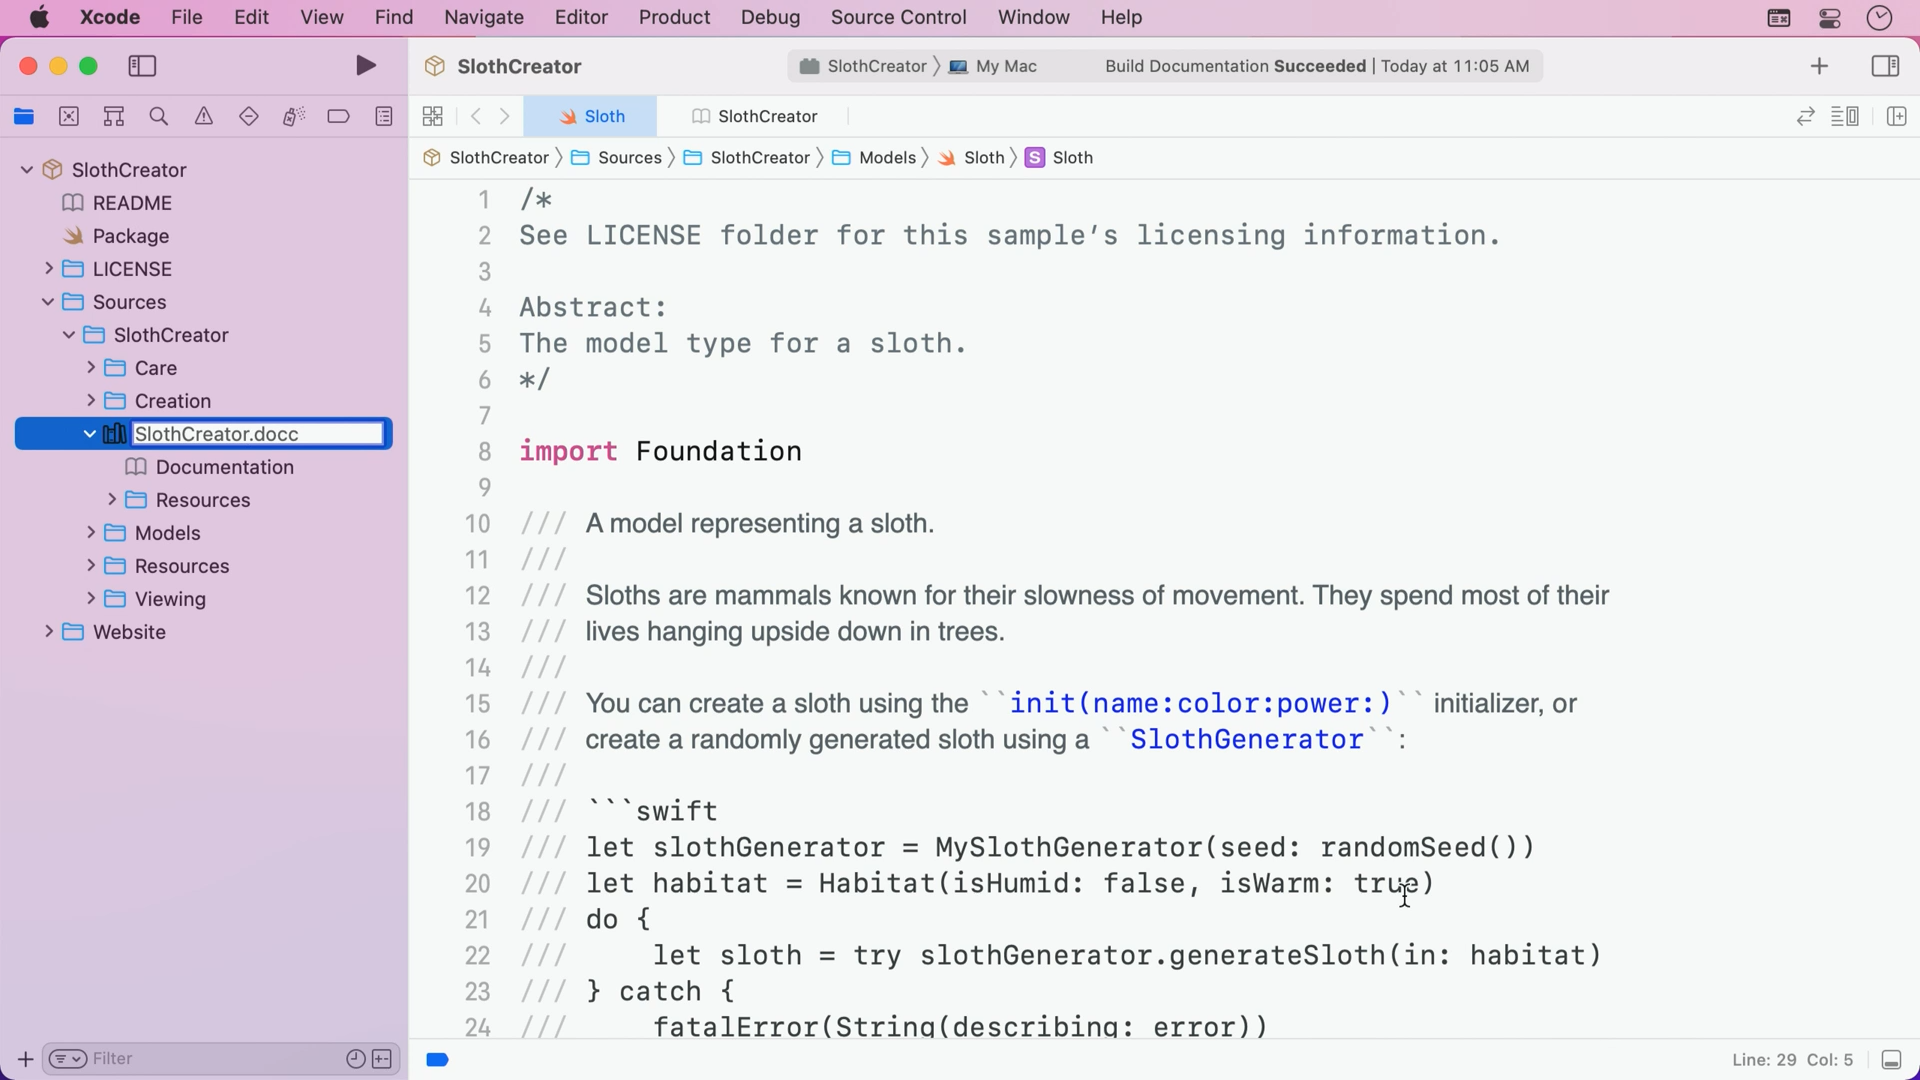
Task: Click the Library plus button in toolbar
Action: pyautogui.click(x=1819, y=66)
